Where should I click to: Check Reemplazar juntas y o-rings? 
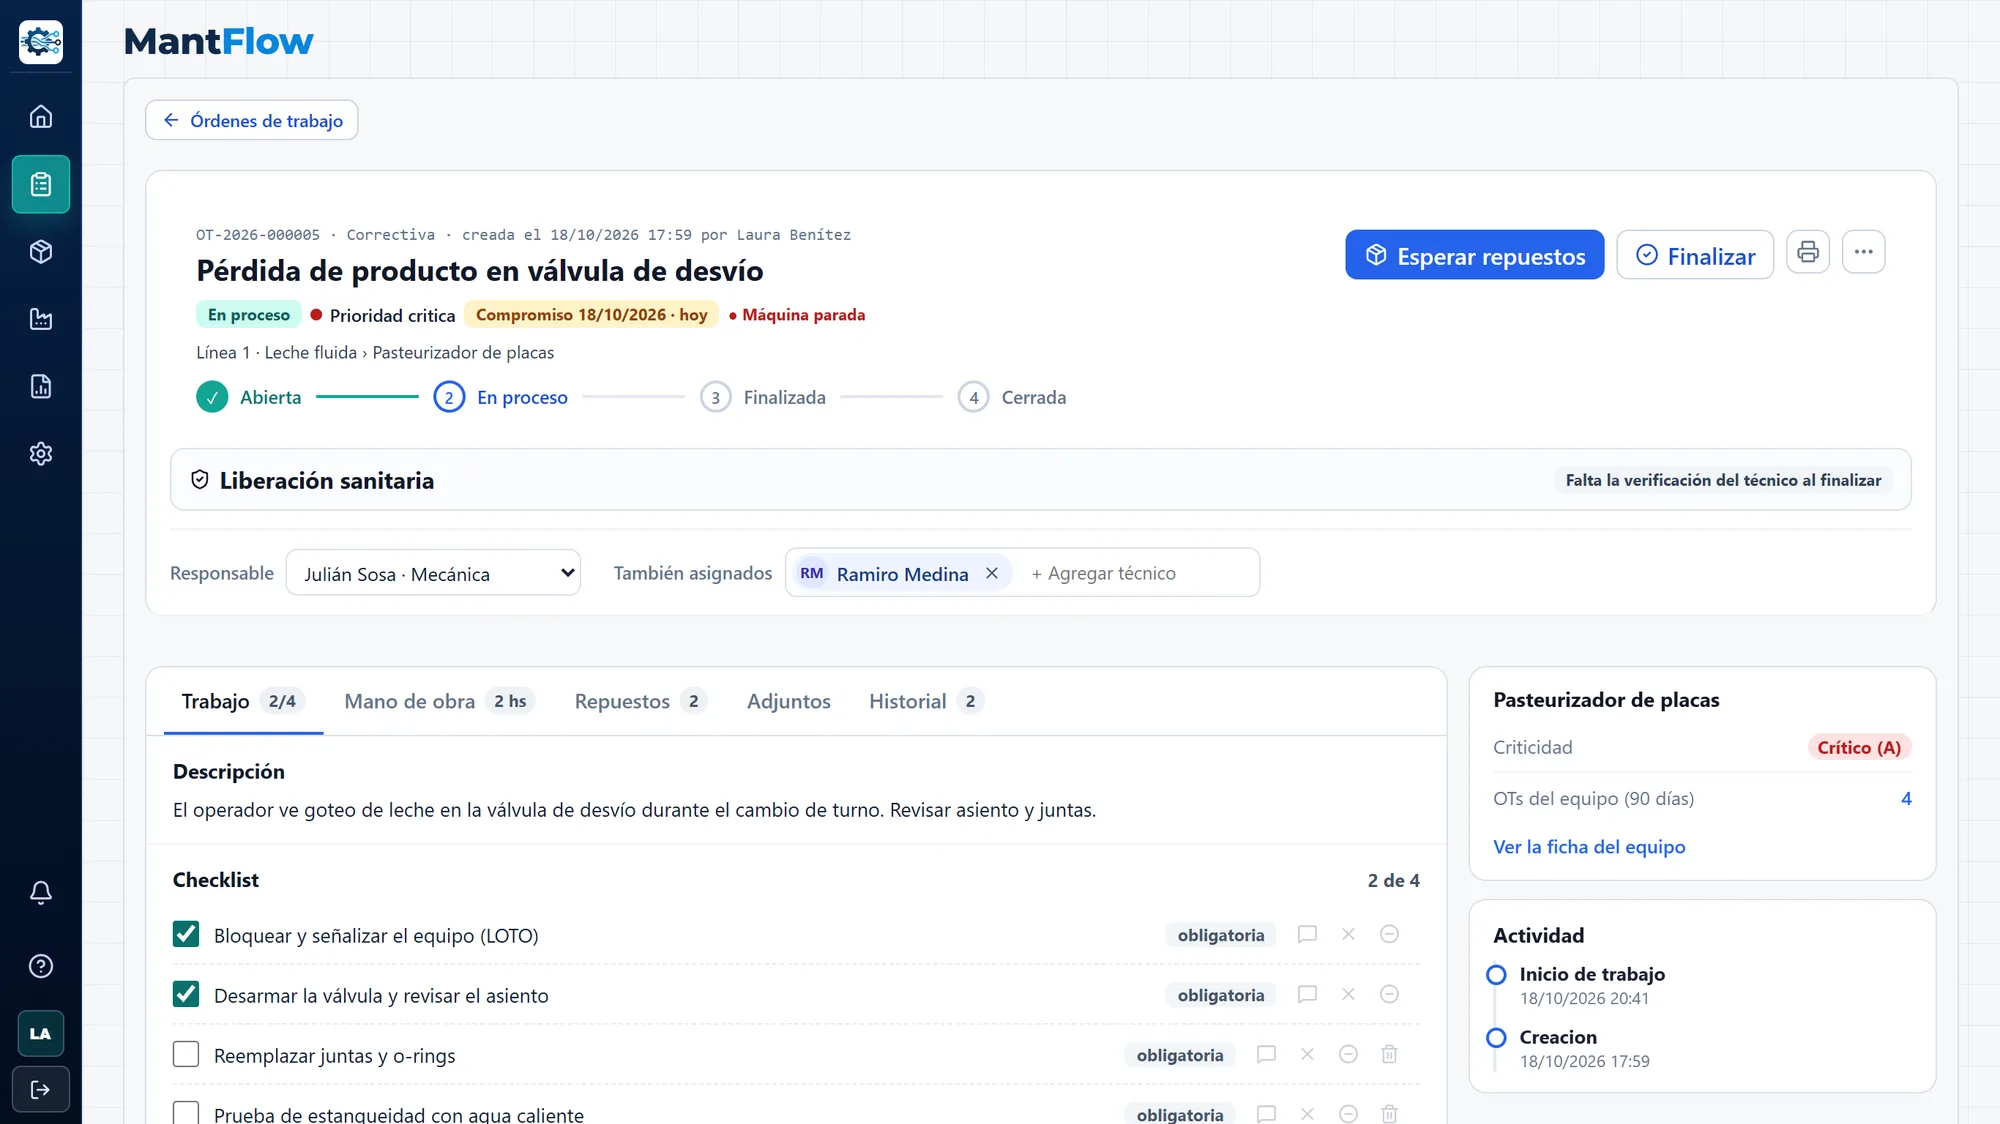(x=186, y=1054)
